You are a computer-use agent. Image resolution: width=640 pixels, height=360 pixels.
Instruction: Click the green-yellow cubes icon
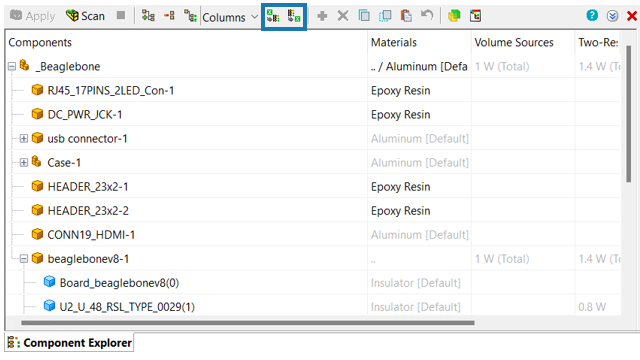coord(454,16)
